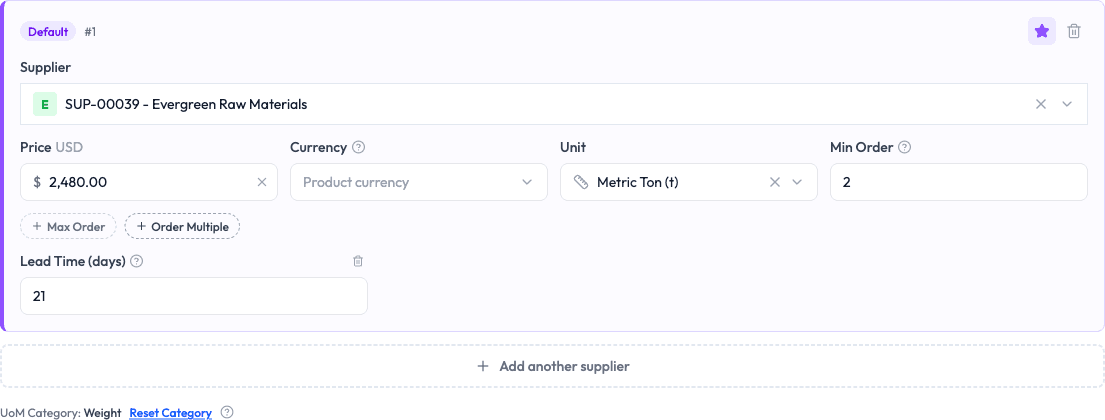Clear the Metric Ton unit selection
Image resolution: width=1105 pixels, height=420 pixels.
774,182
